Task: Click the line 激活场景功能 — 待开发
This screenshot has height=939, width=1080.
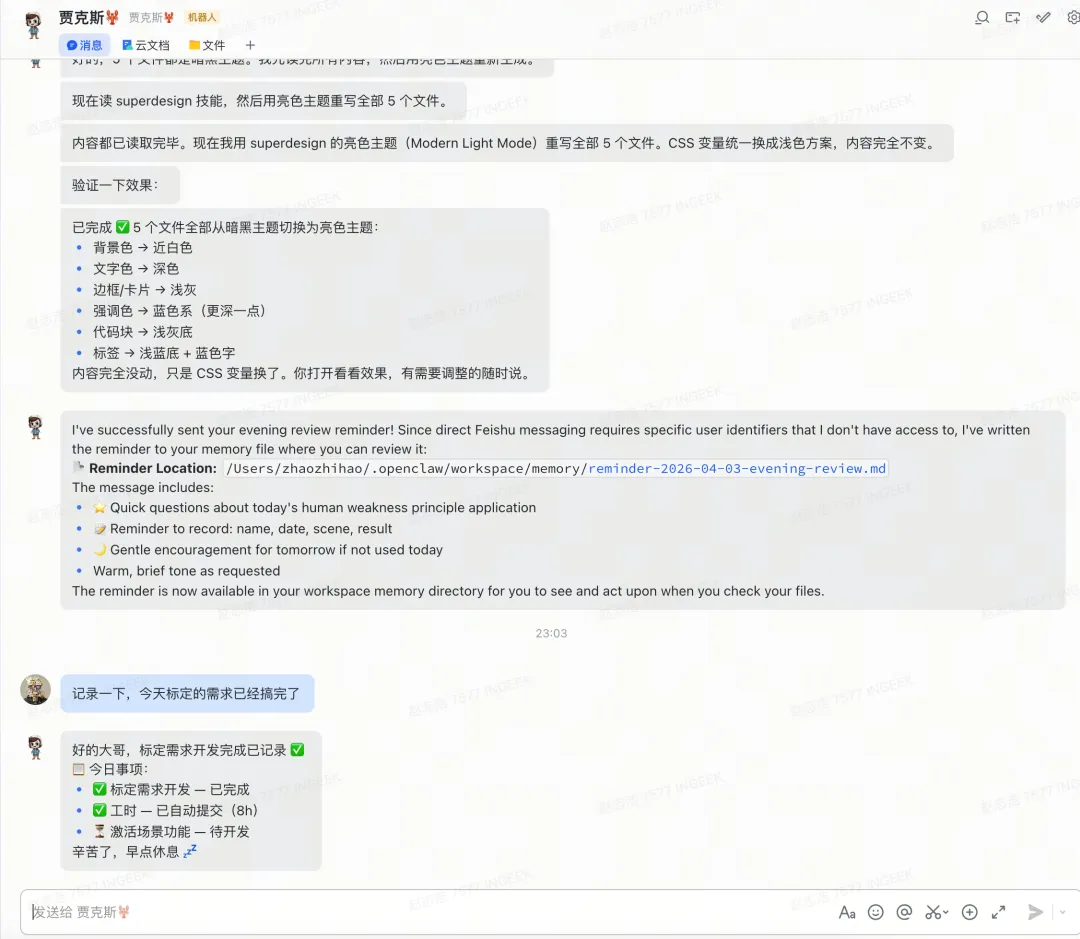Action: point(171,832)
